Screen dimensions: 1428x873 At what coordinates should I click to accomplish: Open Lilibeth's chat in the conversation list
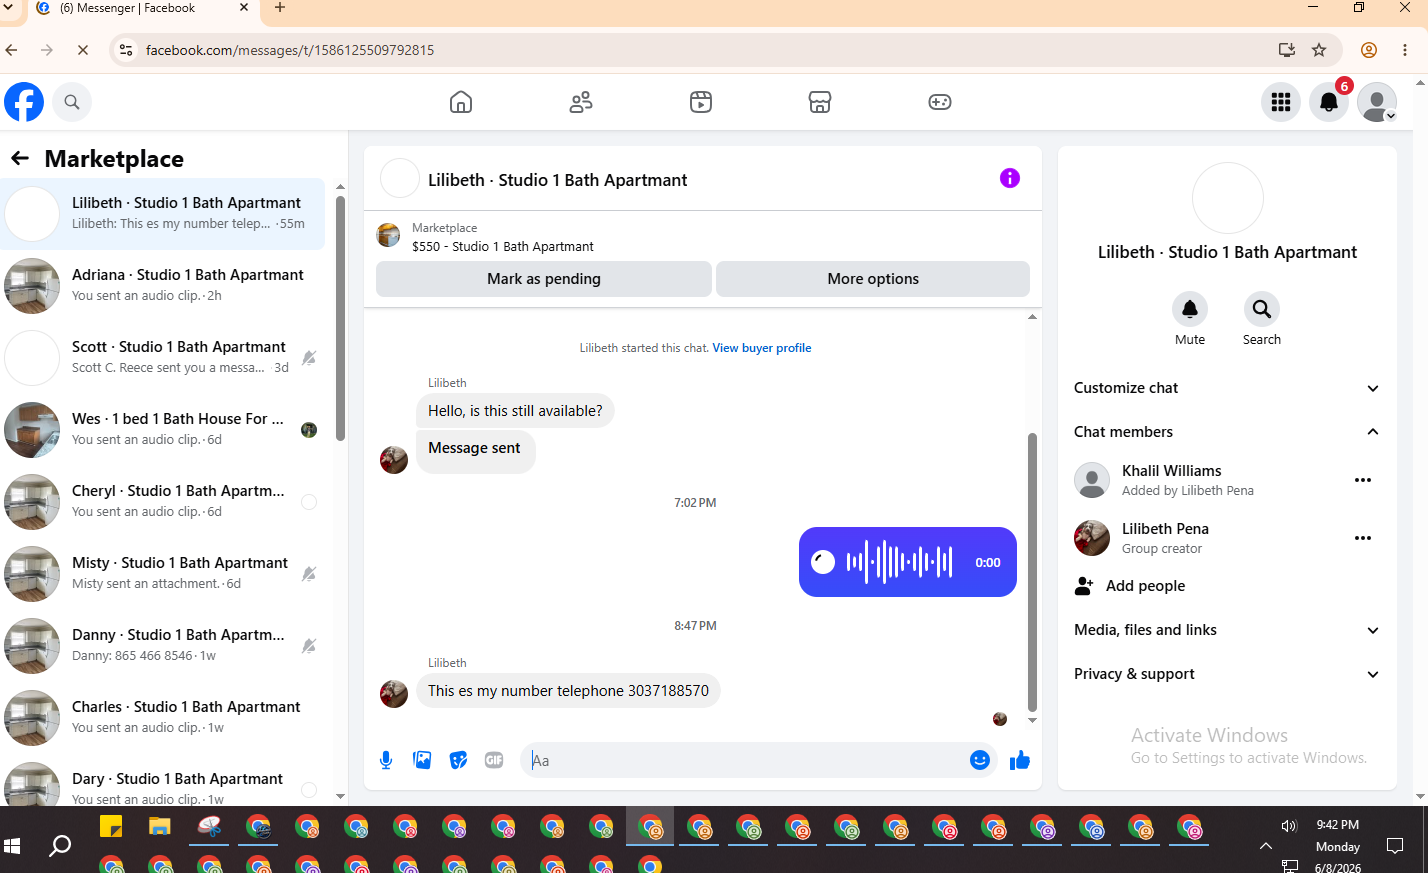[x=163, y=214]
